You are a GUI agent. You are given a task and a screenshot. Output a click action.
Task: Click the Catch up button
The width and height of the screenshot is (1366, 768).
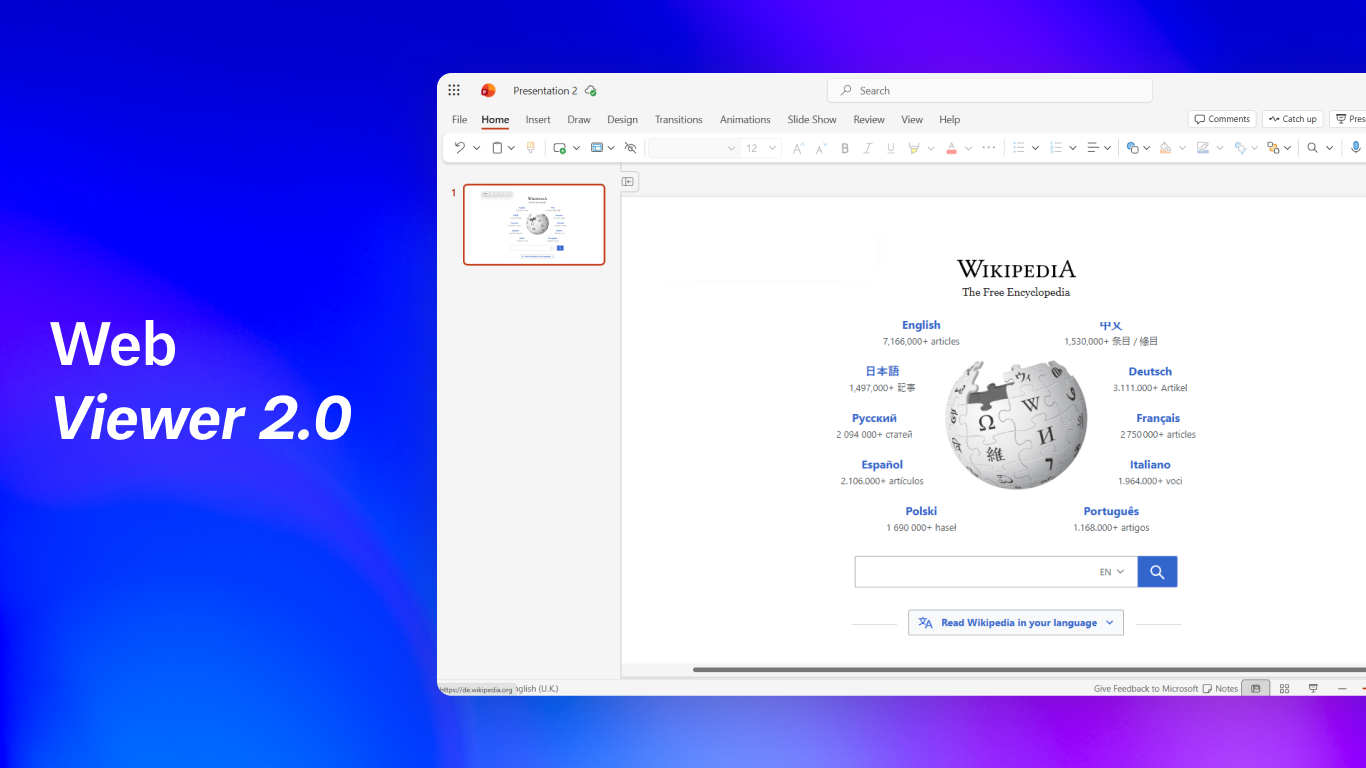[1292, 119]
